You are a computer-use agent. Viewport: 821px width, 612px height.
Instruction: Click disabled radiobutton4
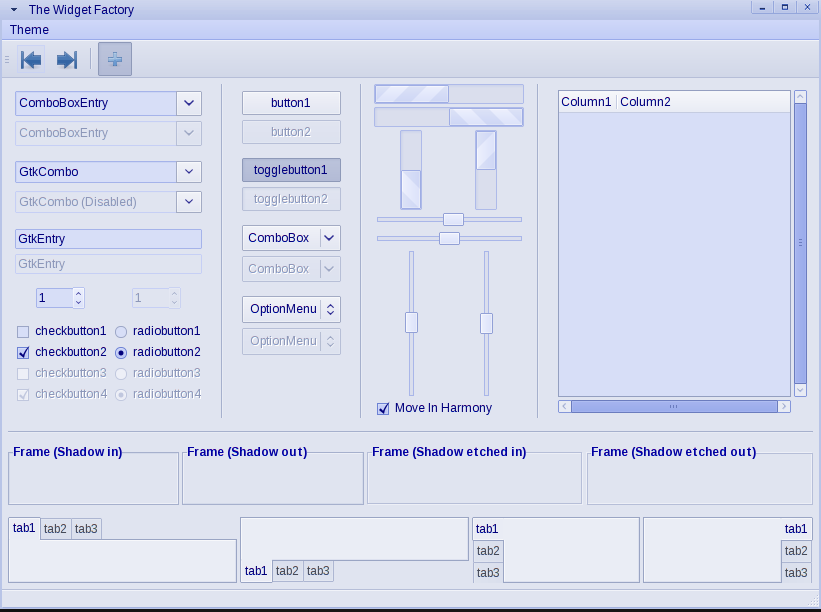coord(121,394)
